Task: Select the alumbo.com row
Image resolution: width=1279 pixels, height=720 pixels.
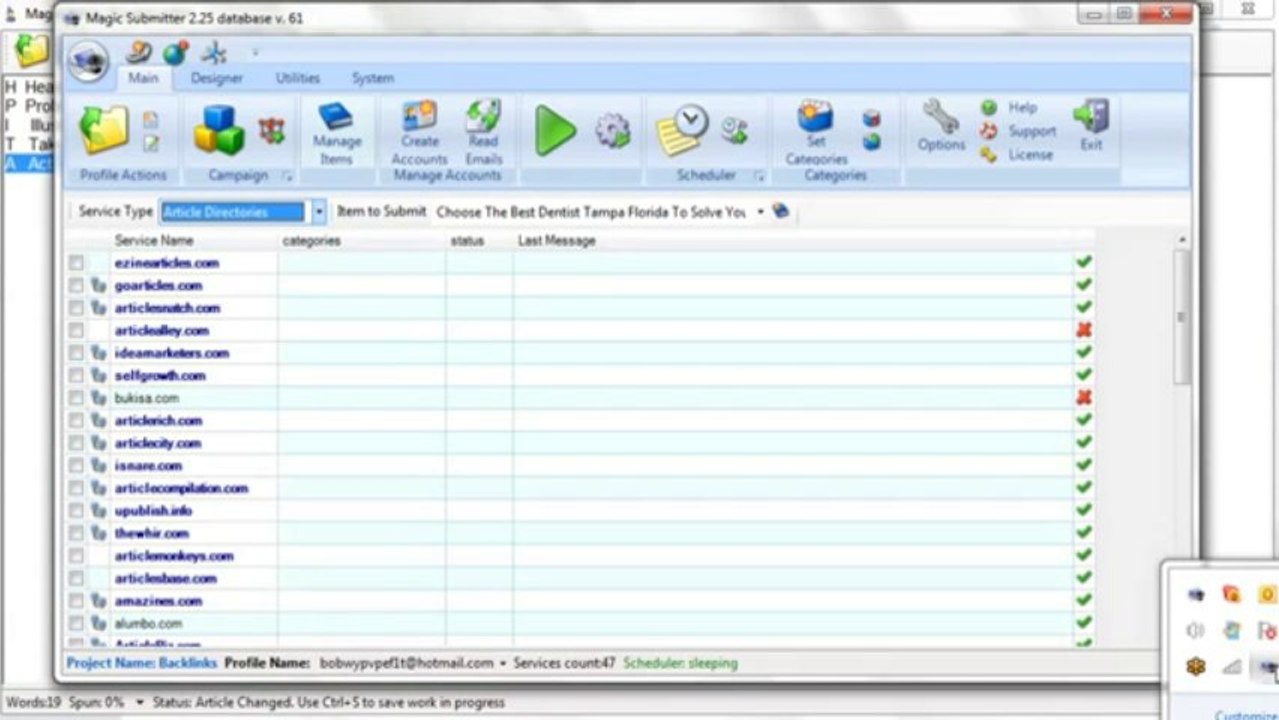Action: [x=580, y=623]
